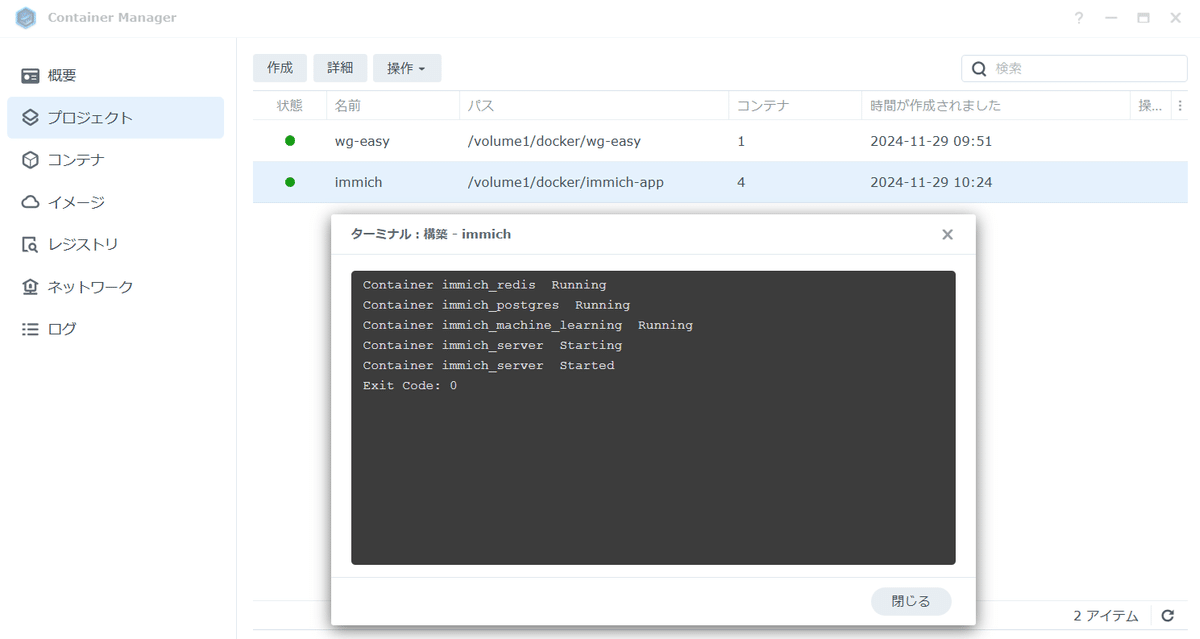Click date 2024-11-29 09:51
This screenshot has width=1200, height=639.
[931, 141]
